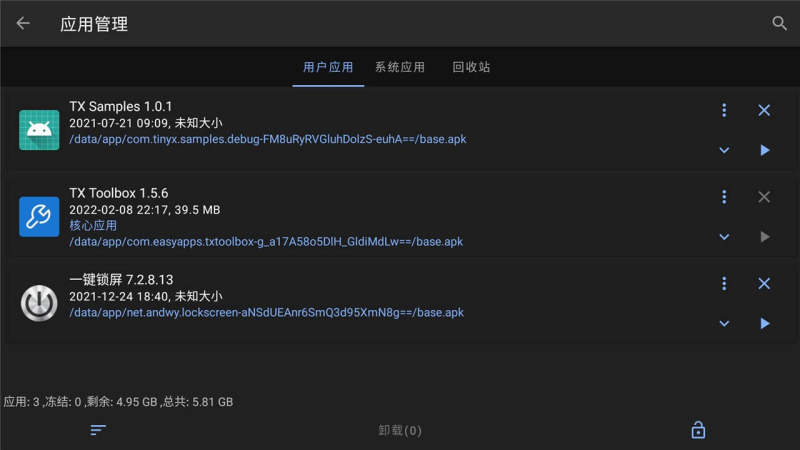
Task: Expand 一键锁屏 details chevron
Action: (x=724, y=323)
